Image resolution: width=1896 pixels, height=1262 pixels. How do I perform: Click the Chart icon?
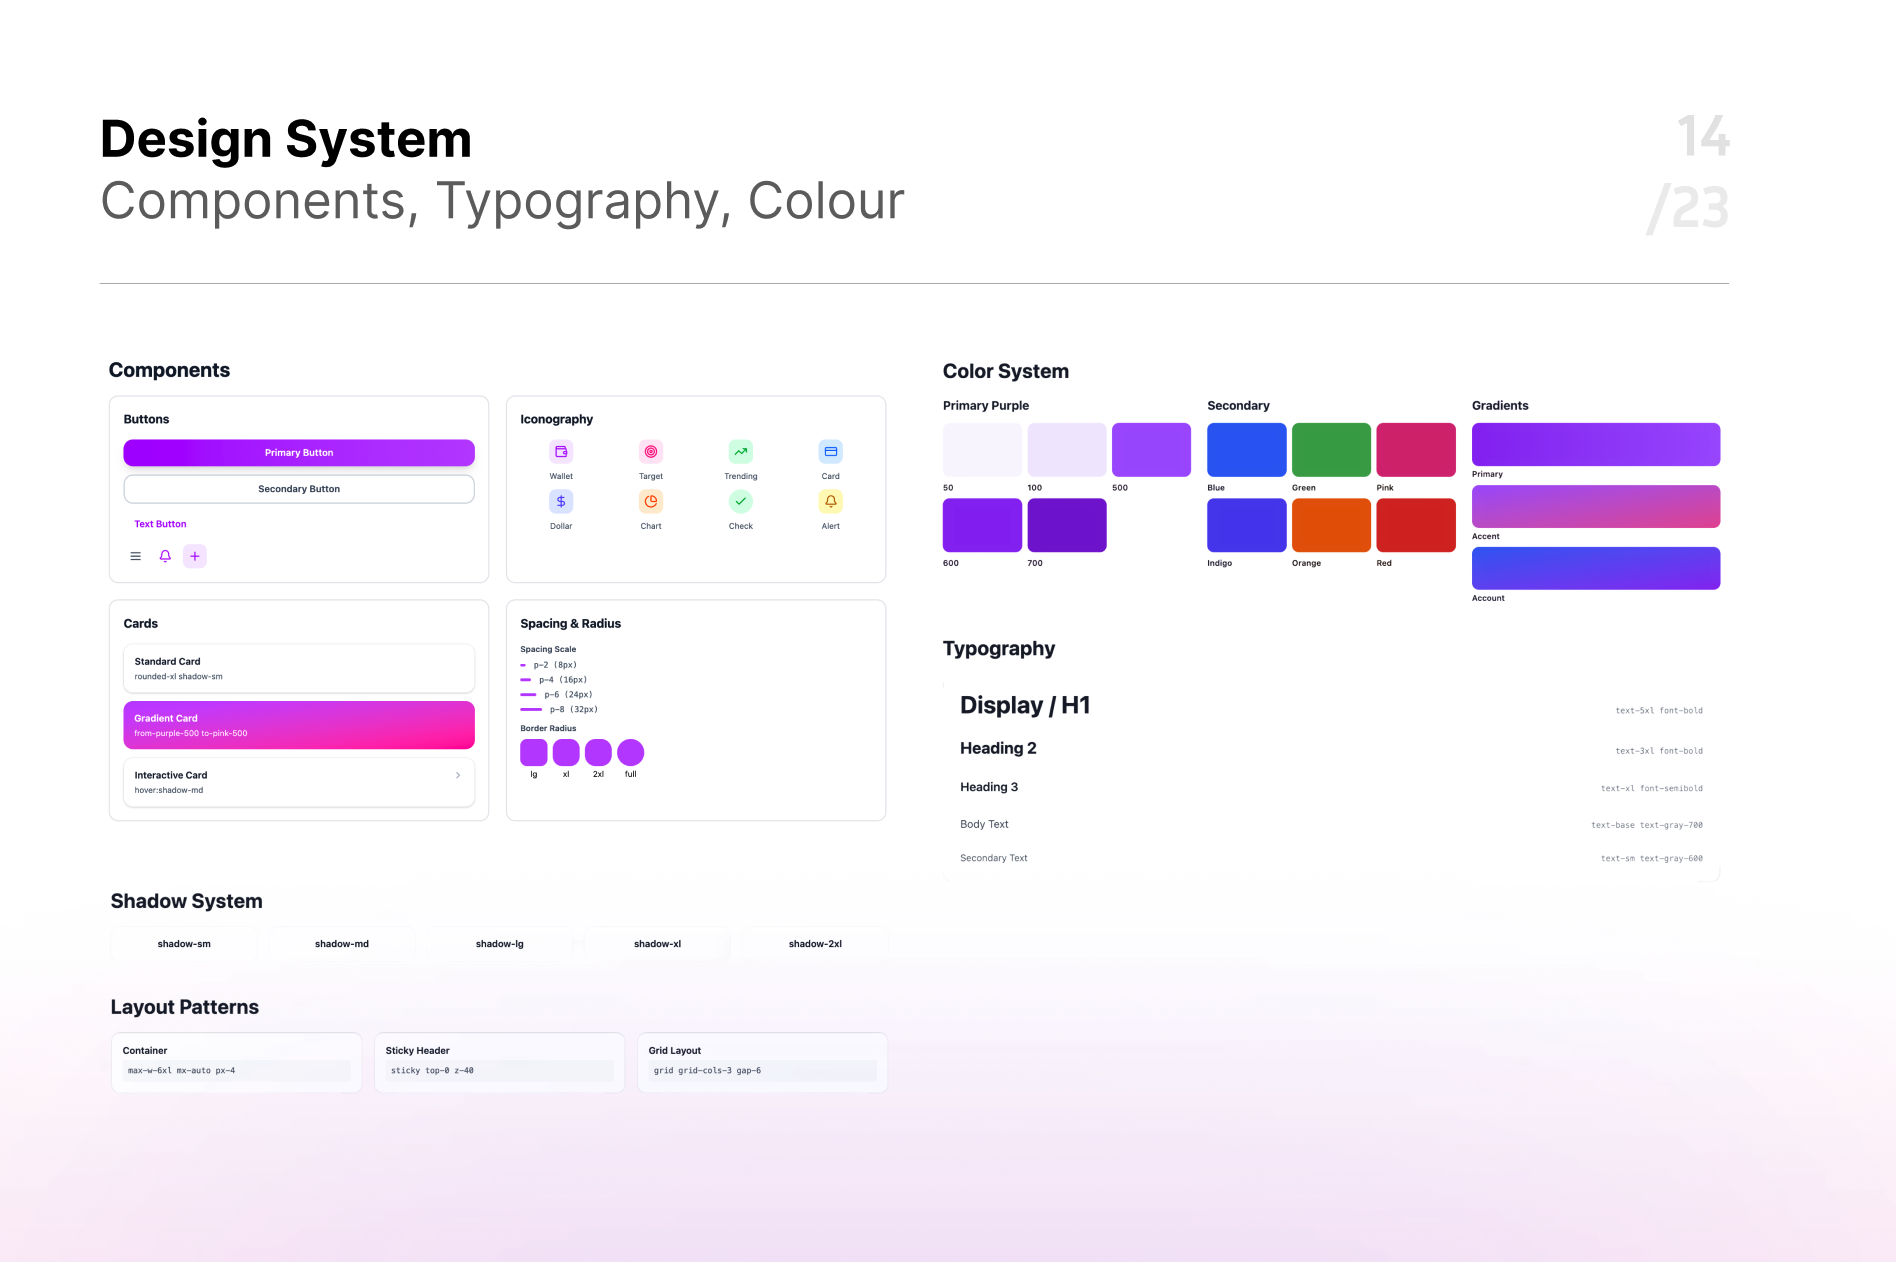(x=651, y=502)
